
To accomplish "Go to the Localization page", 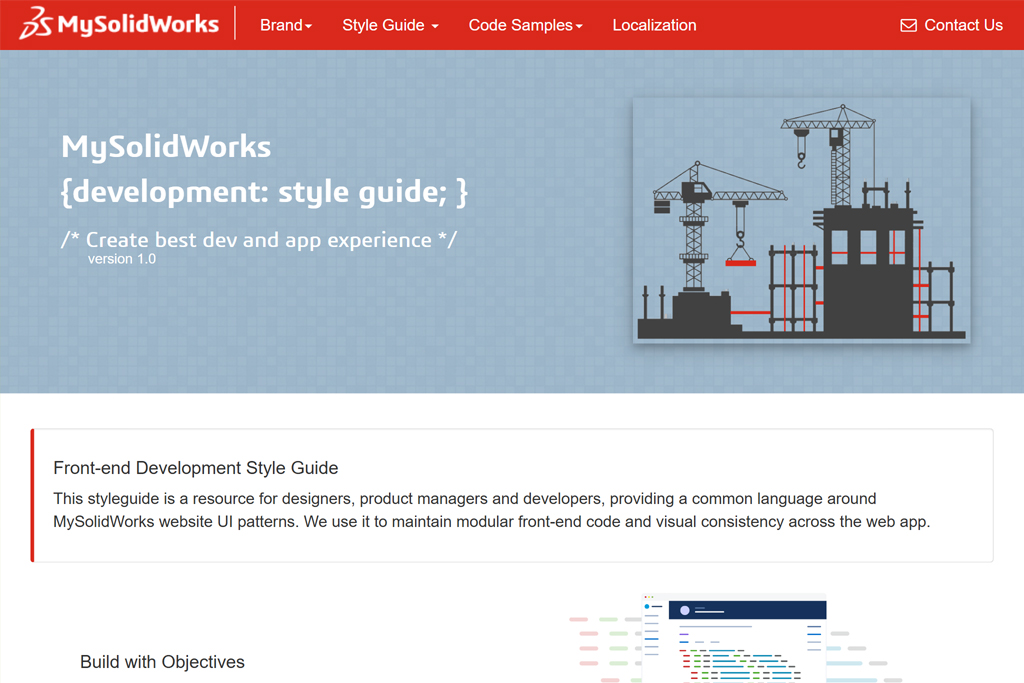I will tap(654, 25).
